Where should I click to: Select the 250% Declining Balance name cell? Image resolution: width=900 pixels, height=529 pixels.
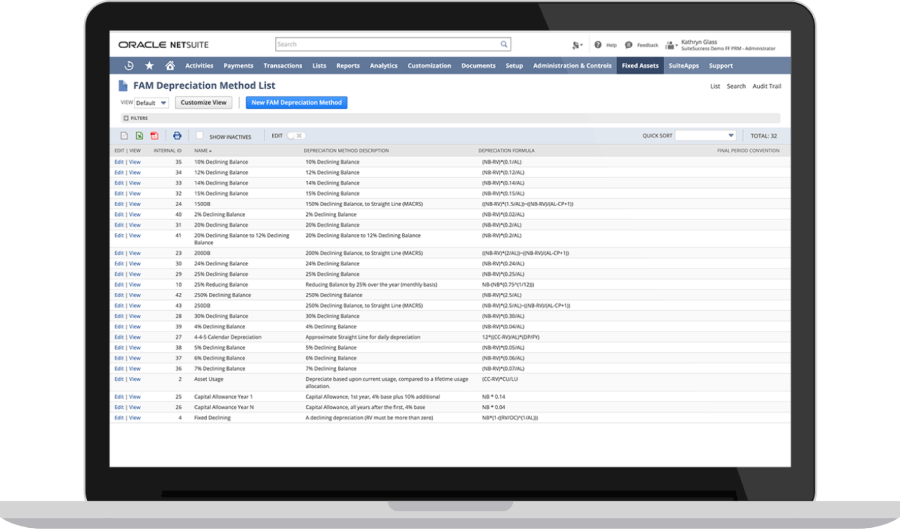click(222, 295)
